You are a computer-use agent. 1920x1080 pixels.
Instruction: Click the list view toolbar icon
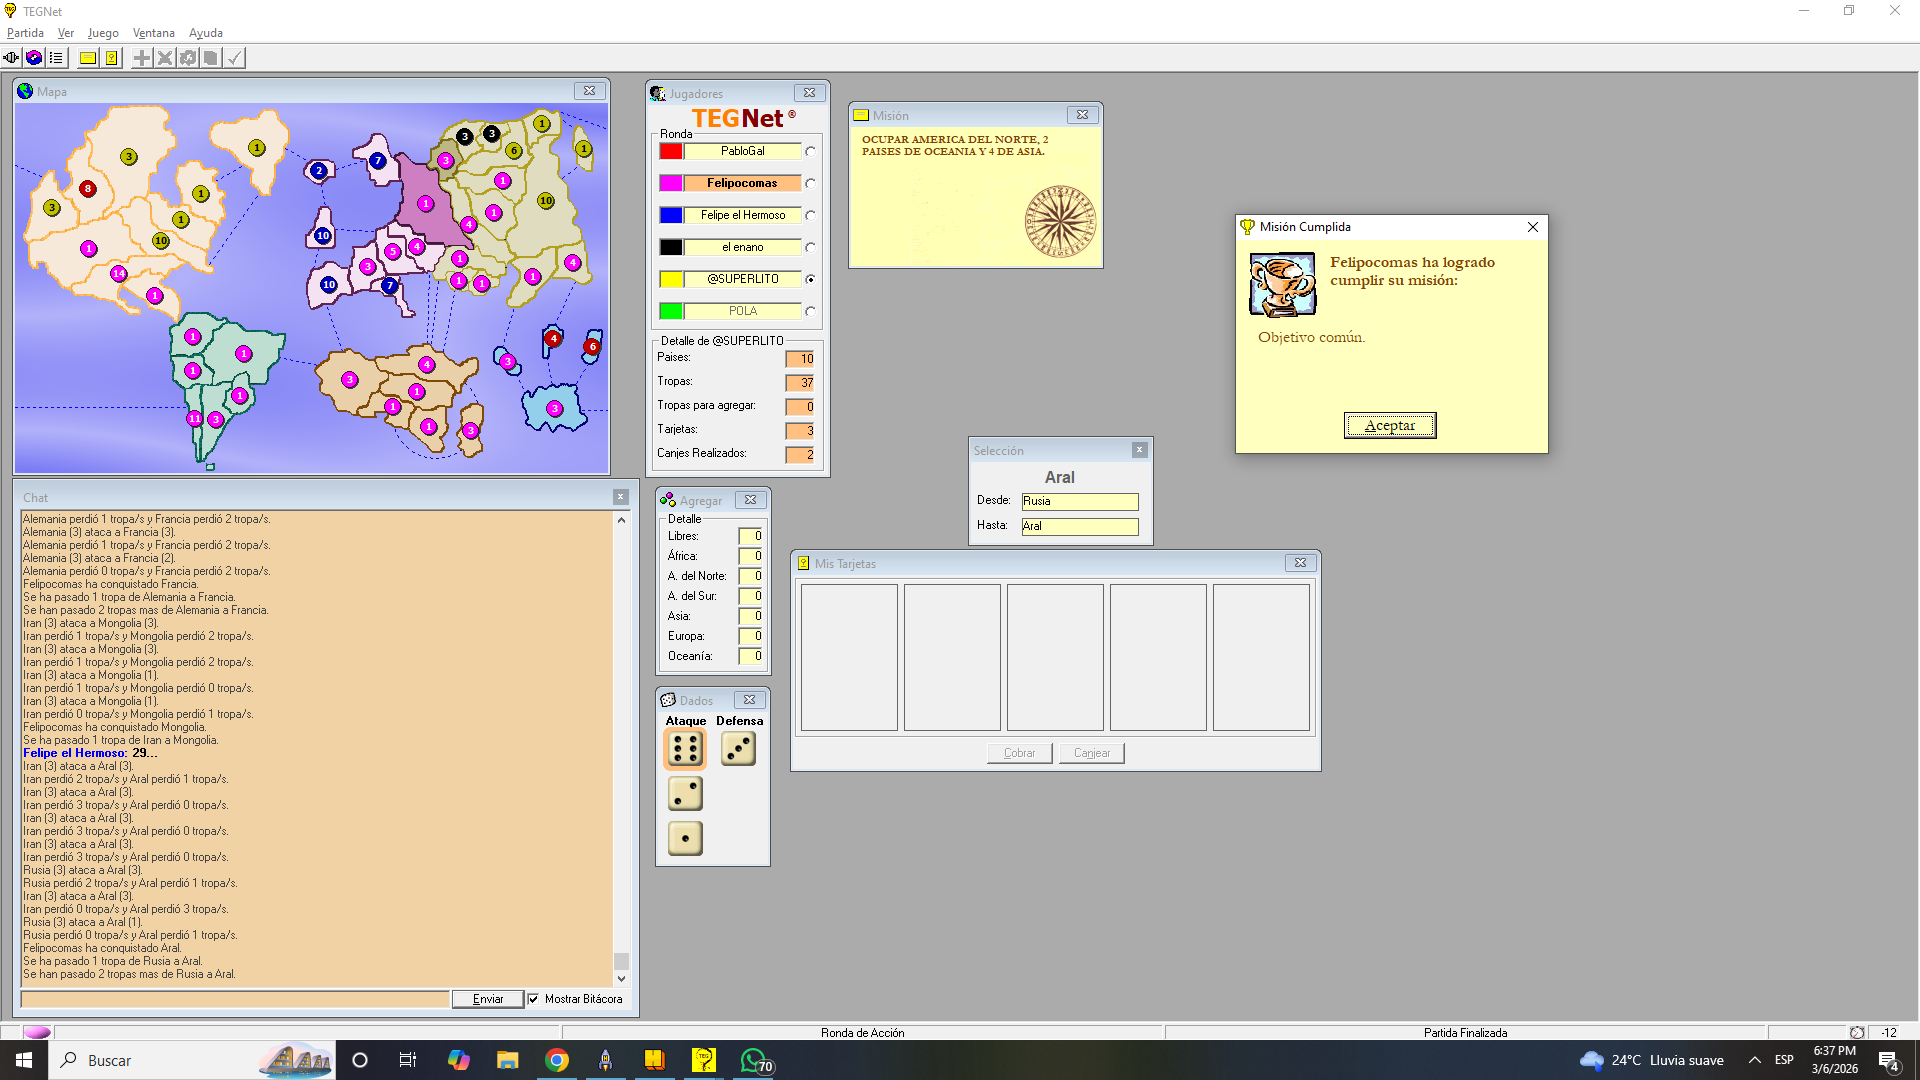pyautogui.click(x=56, y=58)
